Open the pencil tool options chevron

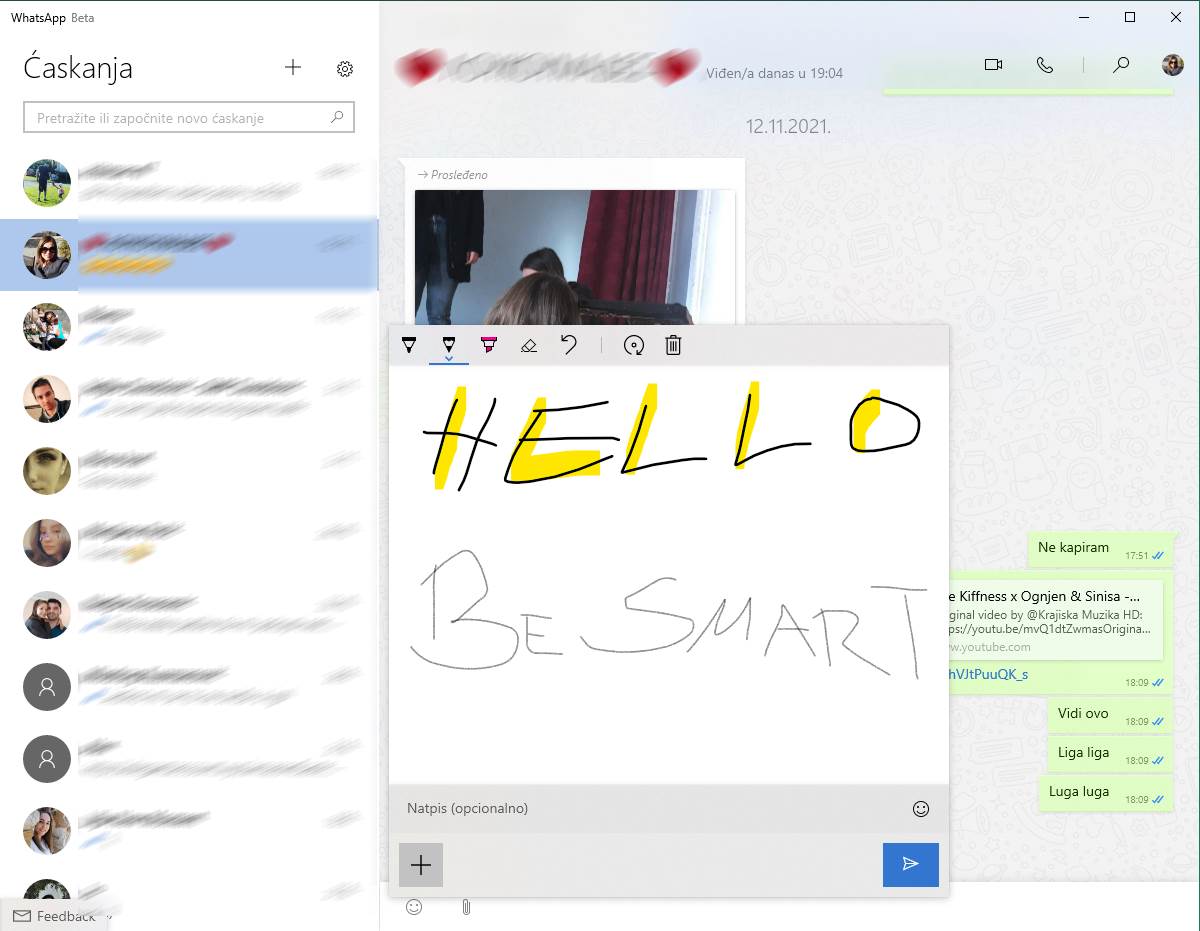(x=448, y=358)
